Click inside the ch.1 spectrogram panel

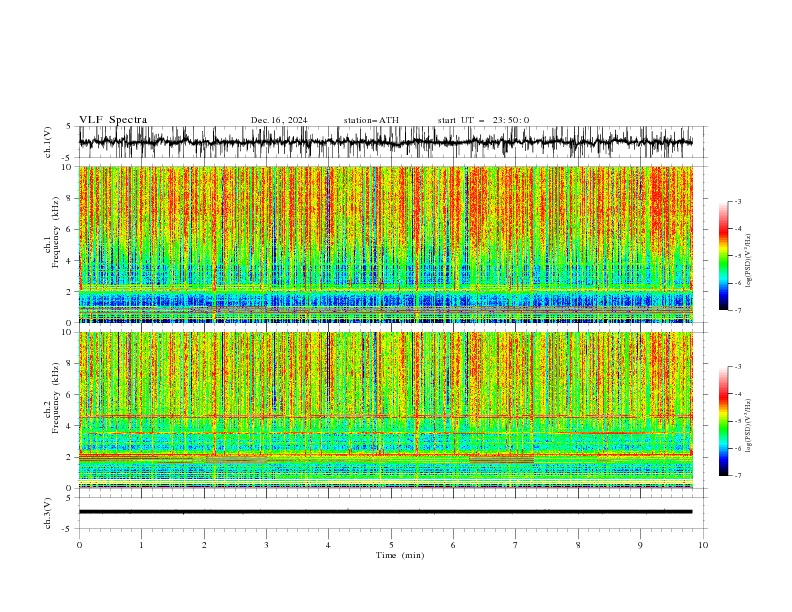pyautogui.click(x=385, y=244)
